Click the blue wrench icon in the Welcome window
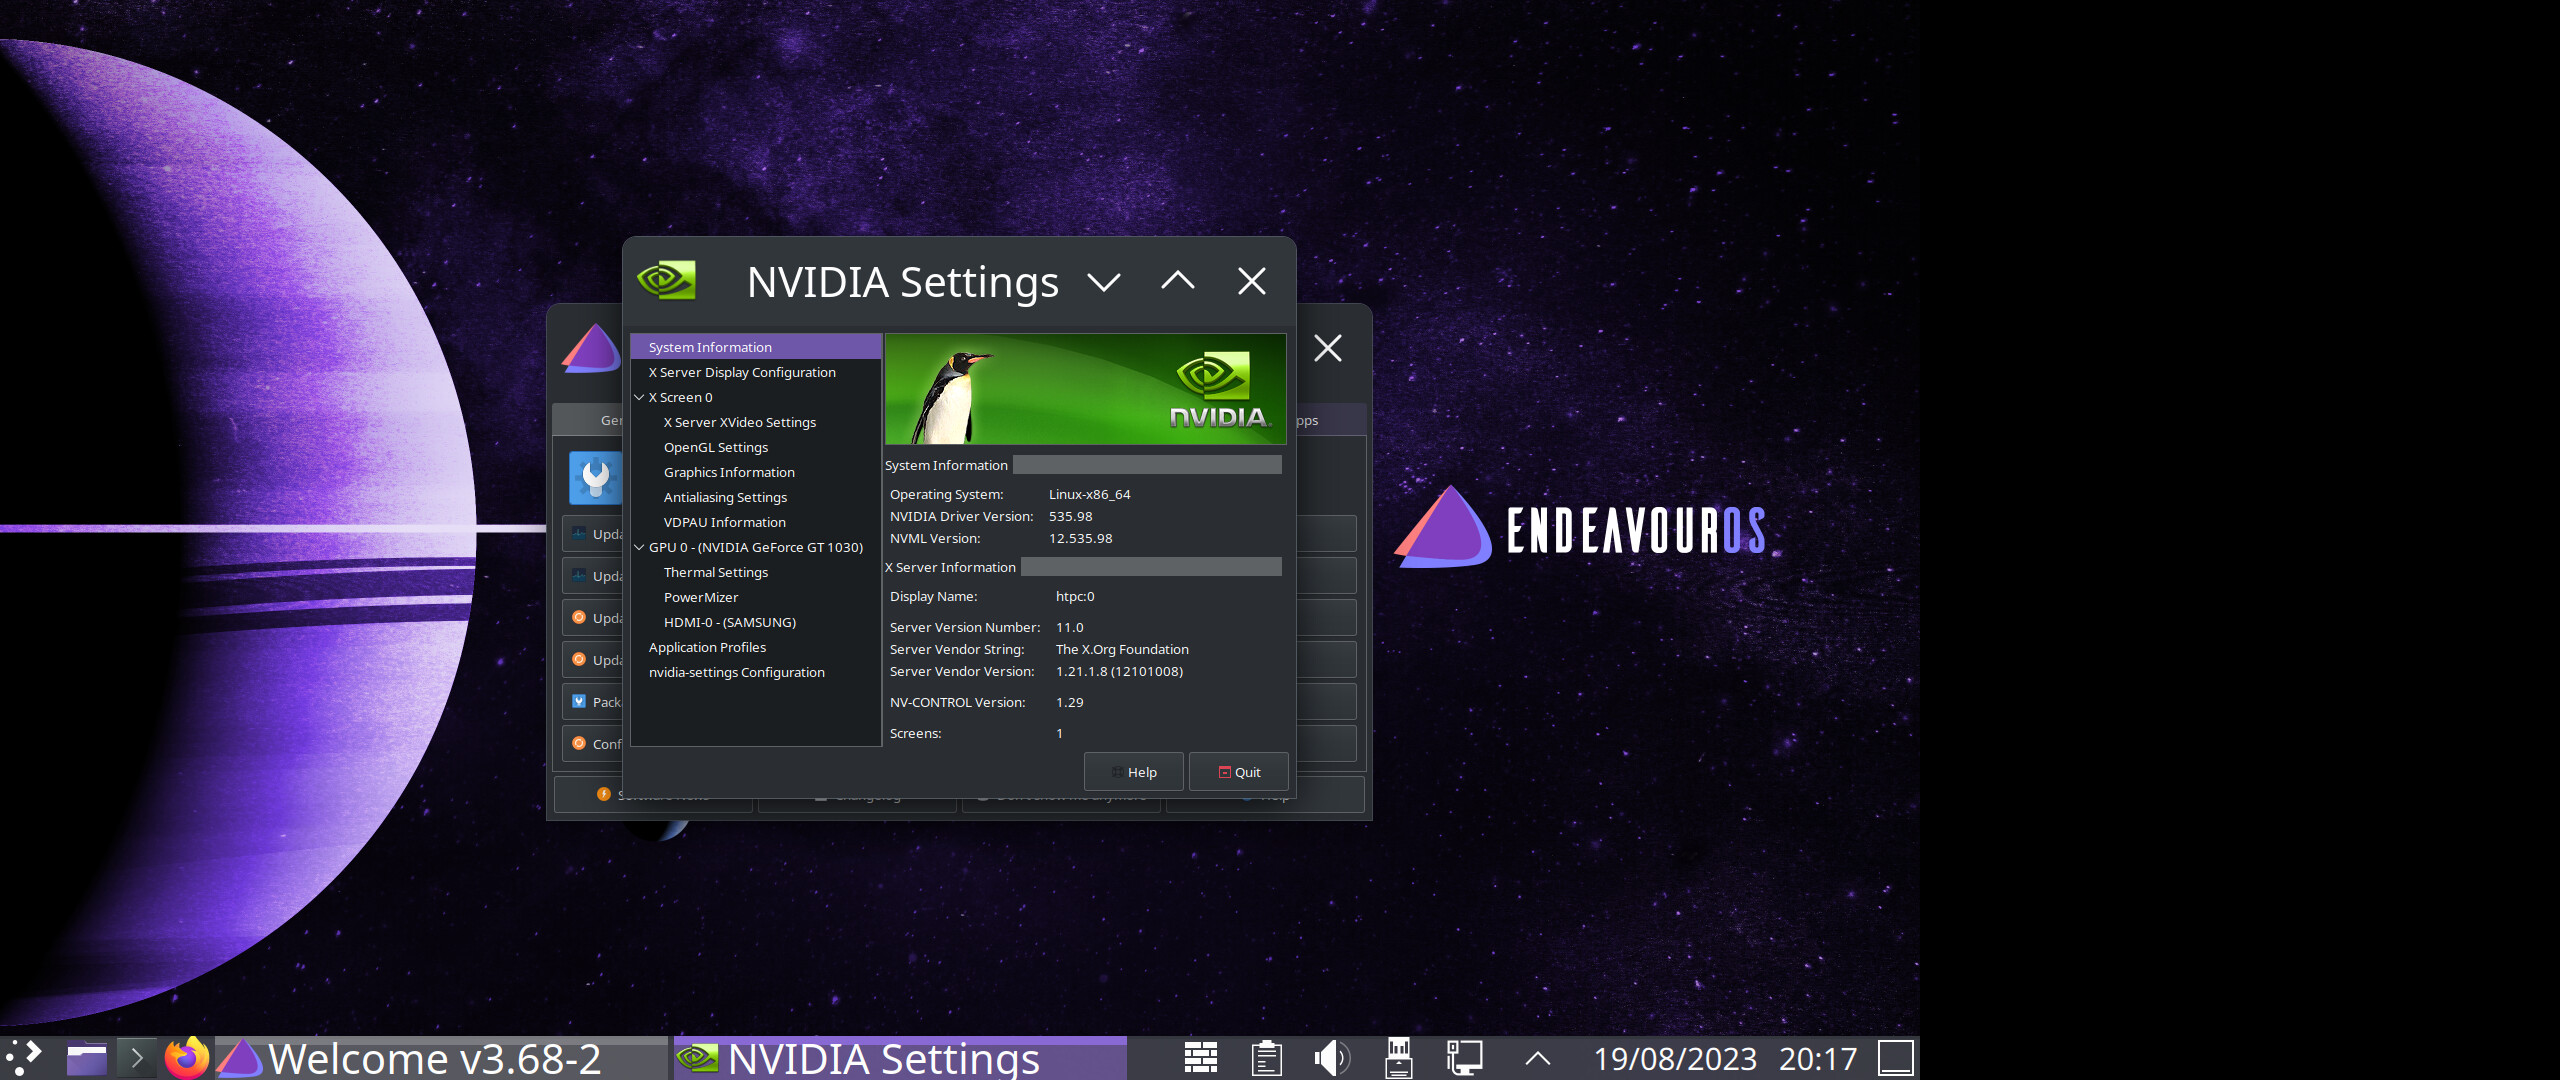 595,478
